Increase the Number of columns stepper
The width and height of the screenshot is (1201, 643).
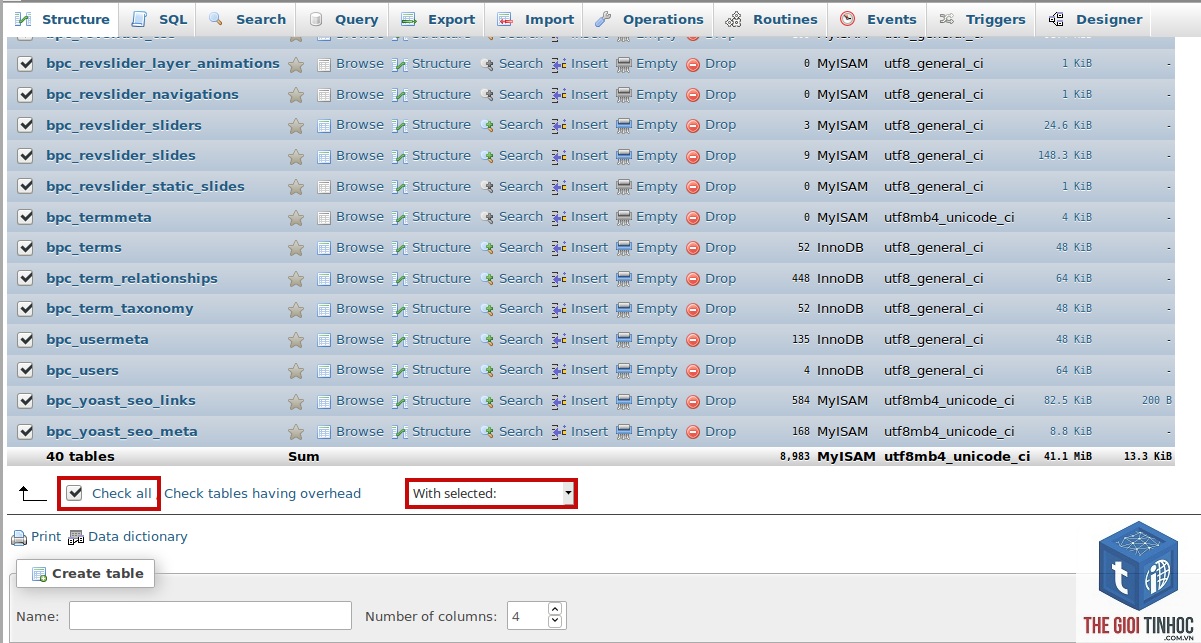pos(556,608)
